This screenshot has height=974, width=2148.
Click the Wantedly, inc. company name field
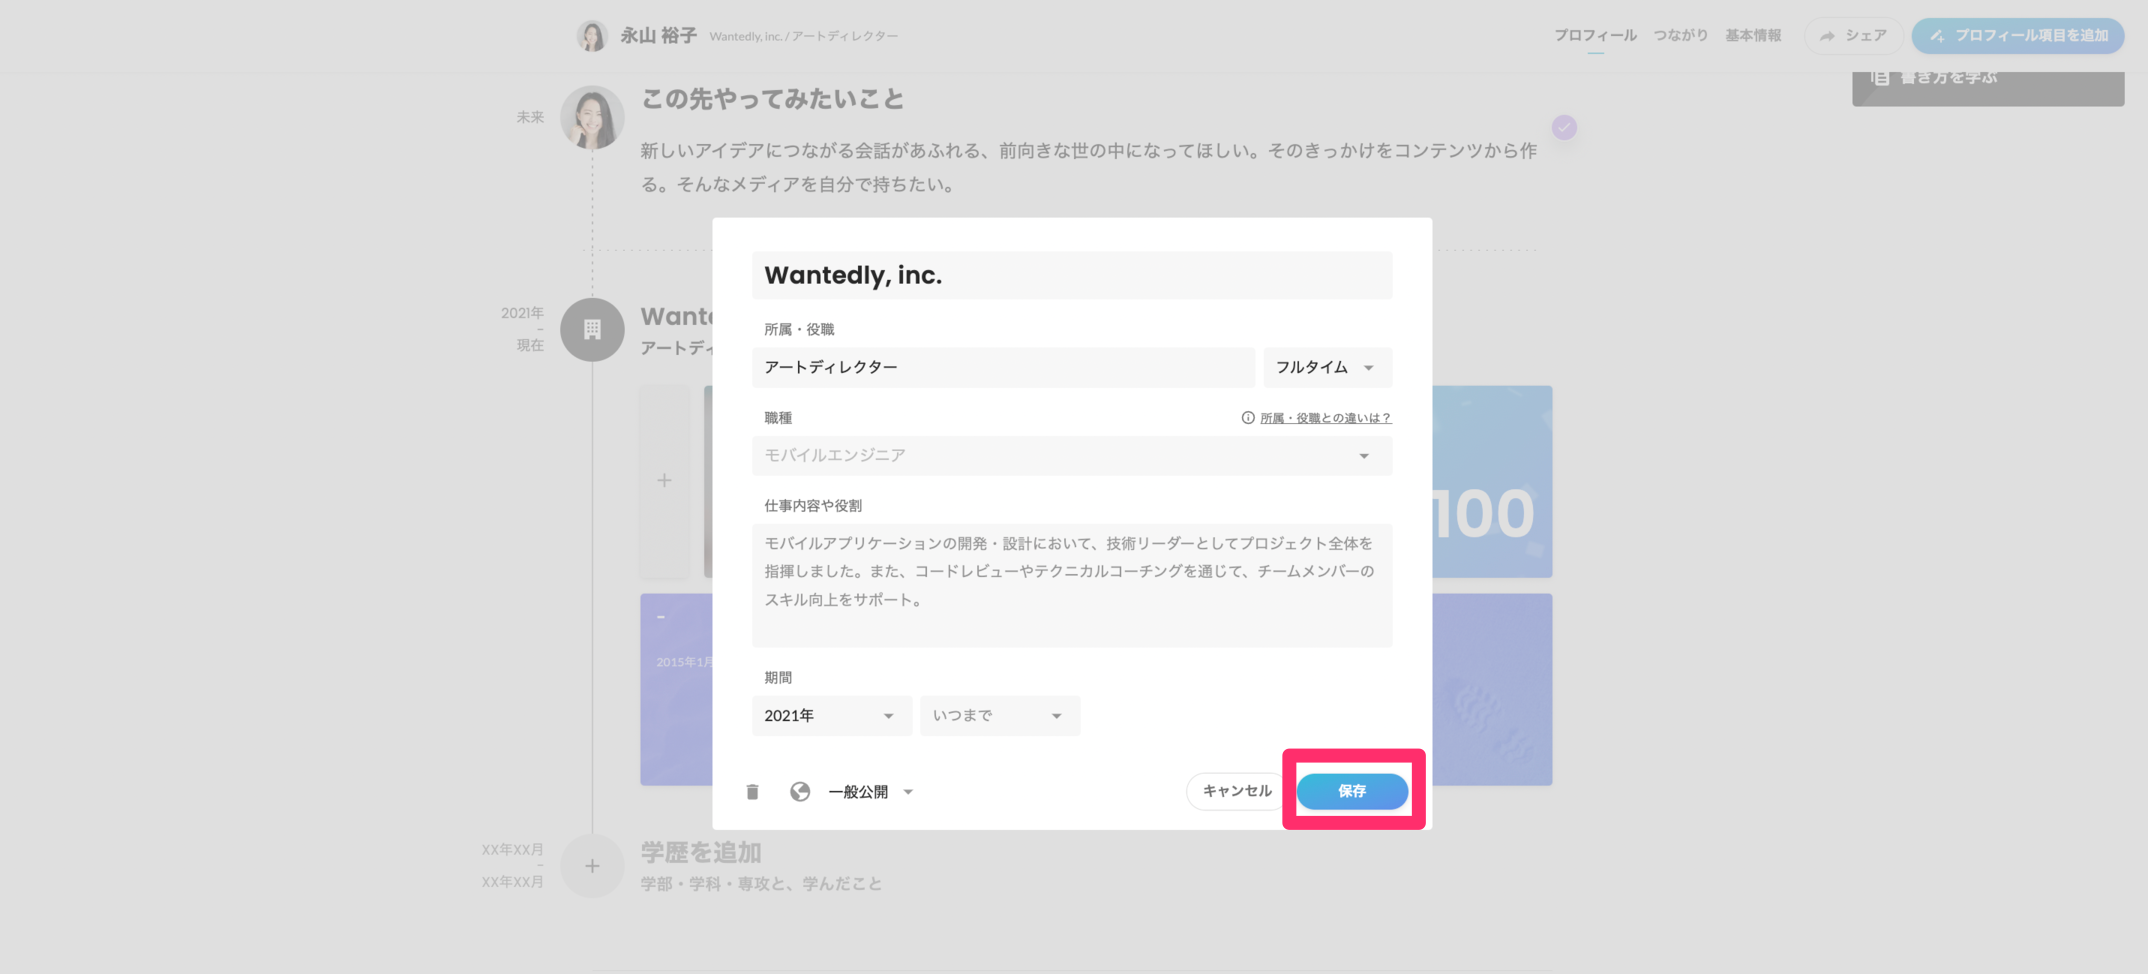point(1072,275)
